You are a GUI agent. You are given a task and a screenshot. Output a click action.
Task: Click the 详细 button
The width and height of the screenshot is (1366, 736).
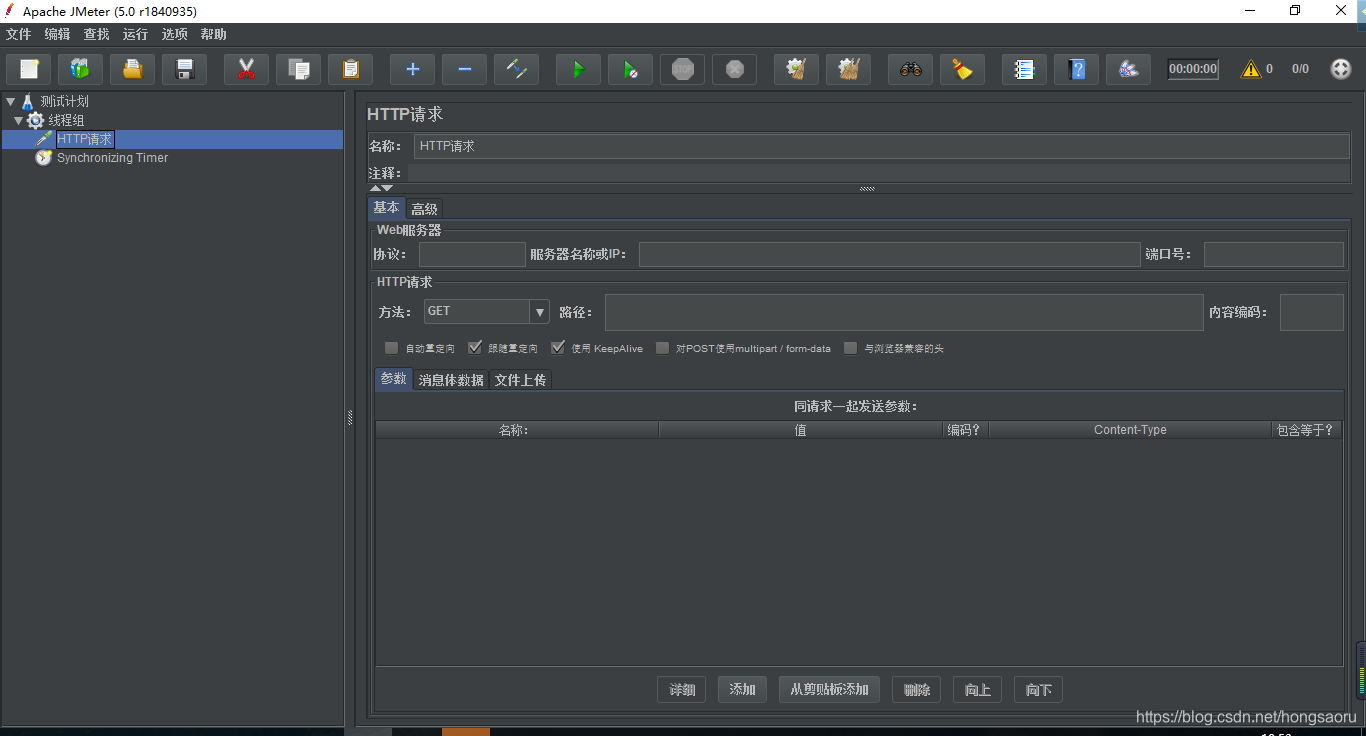(x=682, y=690)
